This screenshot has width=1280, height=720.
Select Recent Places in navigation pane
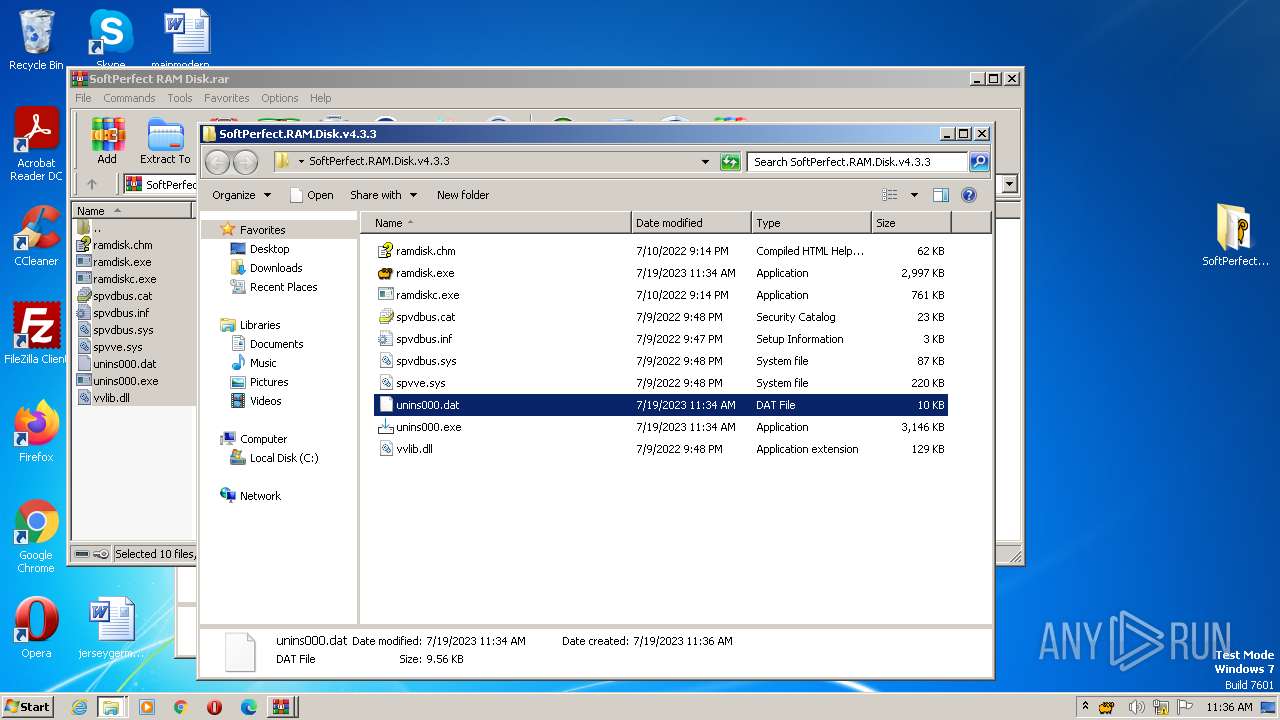[283, 287]
